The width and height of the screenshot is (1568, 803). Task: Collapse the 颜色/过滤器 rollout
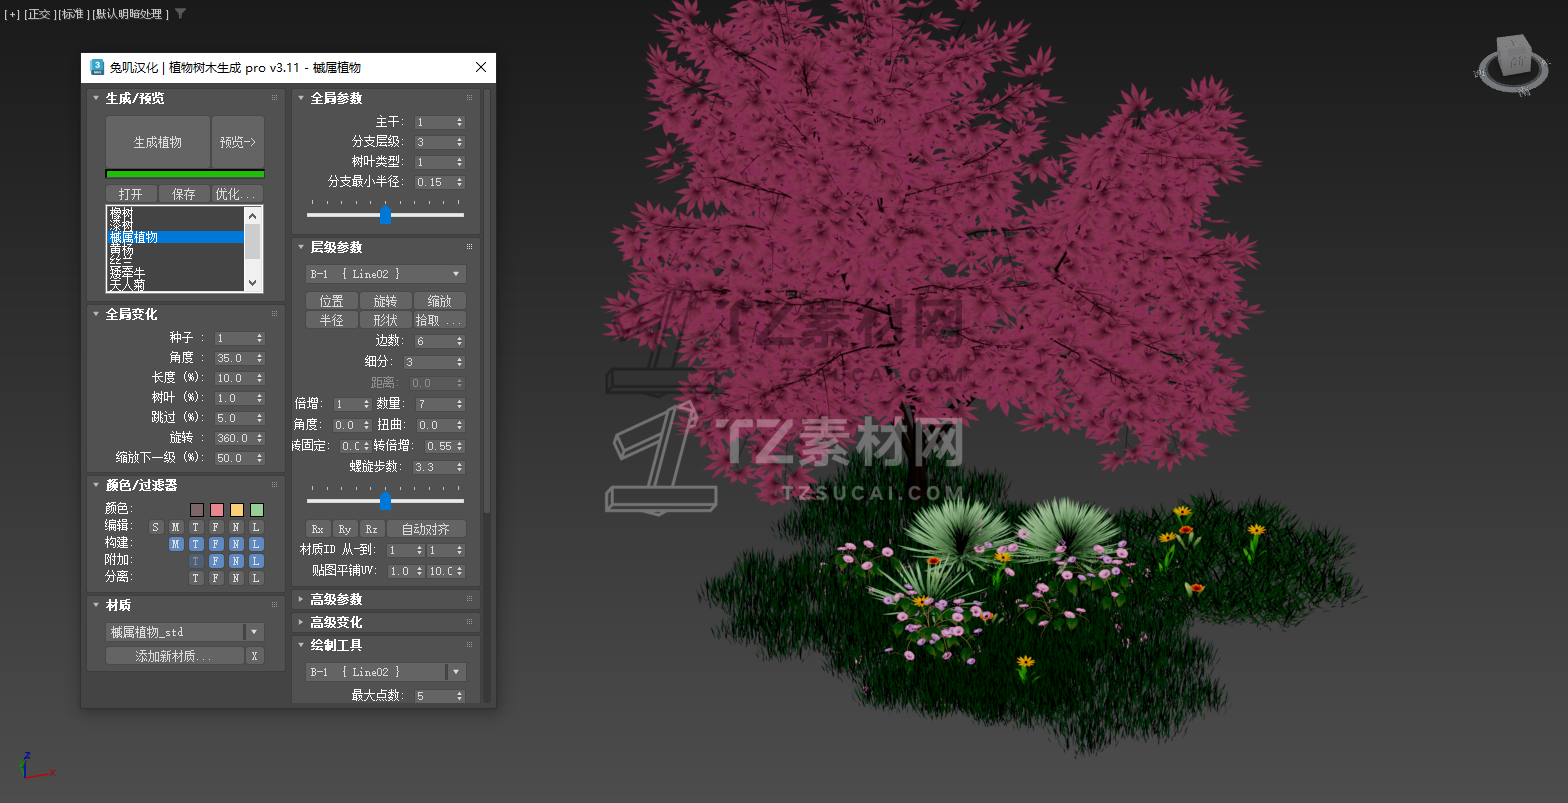click(x=96, y=485)
